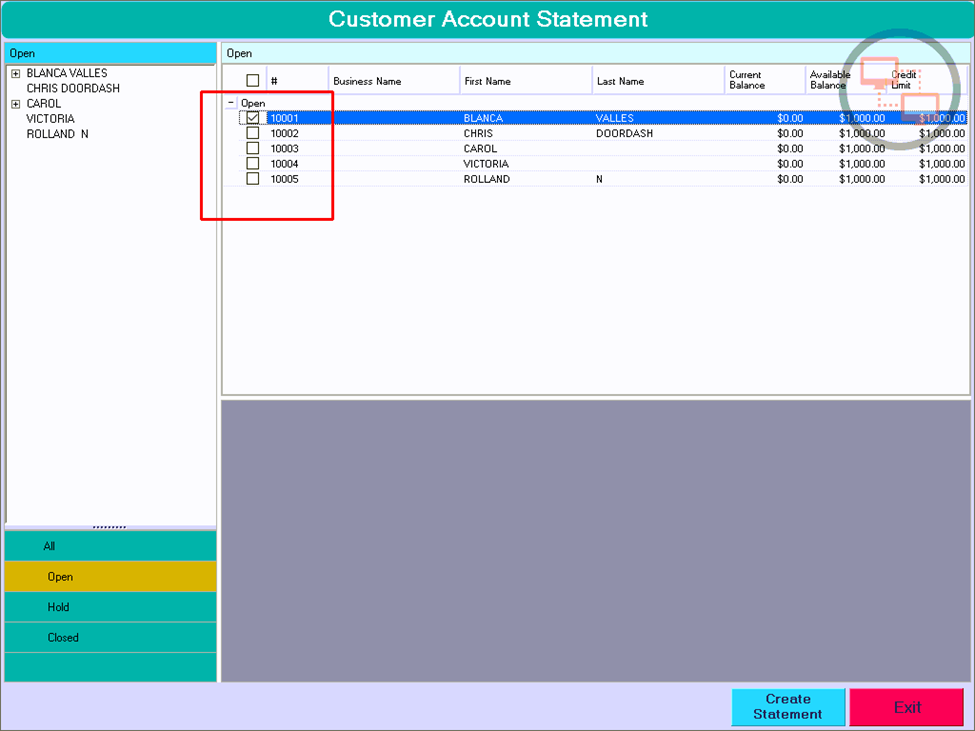Viewport: 975px width, 731px height.
Task: Sort by the # column header
Action: [297, 80]
